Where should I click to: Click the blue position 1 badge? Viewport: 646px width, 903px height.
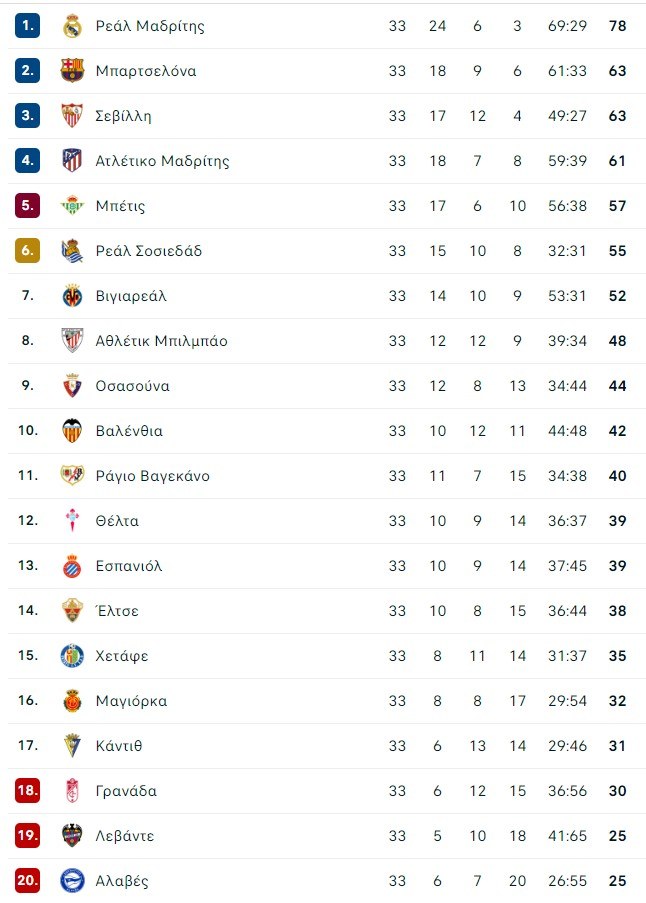tap(27, 26)
